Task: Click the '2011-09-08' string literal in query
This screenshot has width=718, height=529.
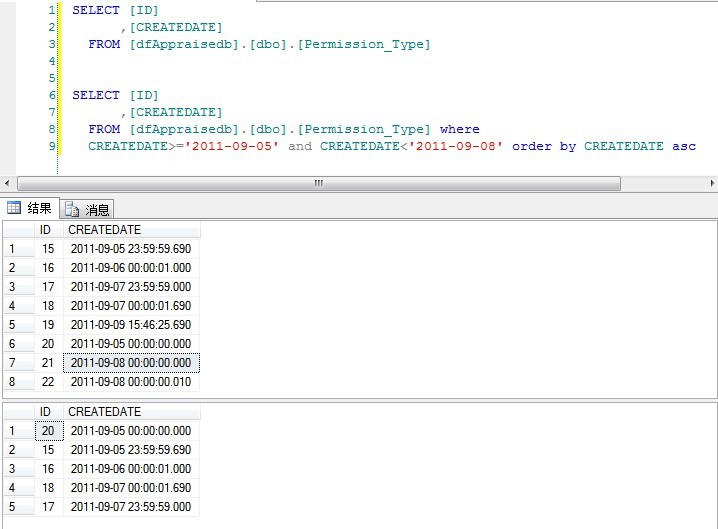Action: click(455, 146)
